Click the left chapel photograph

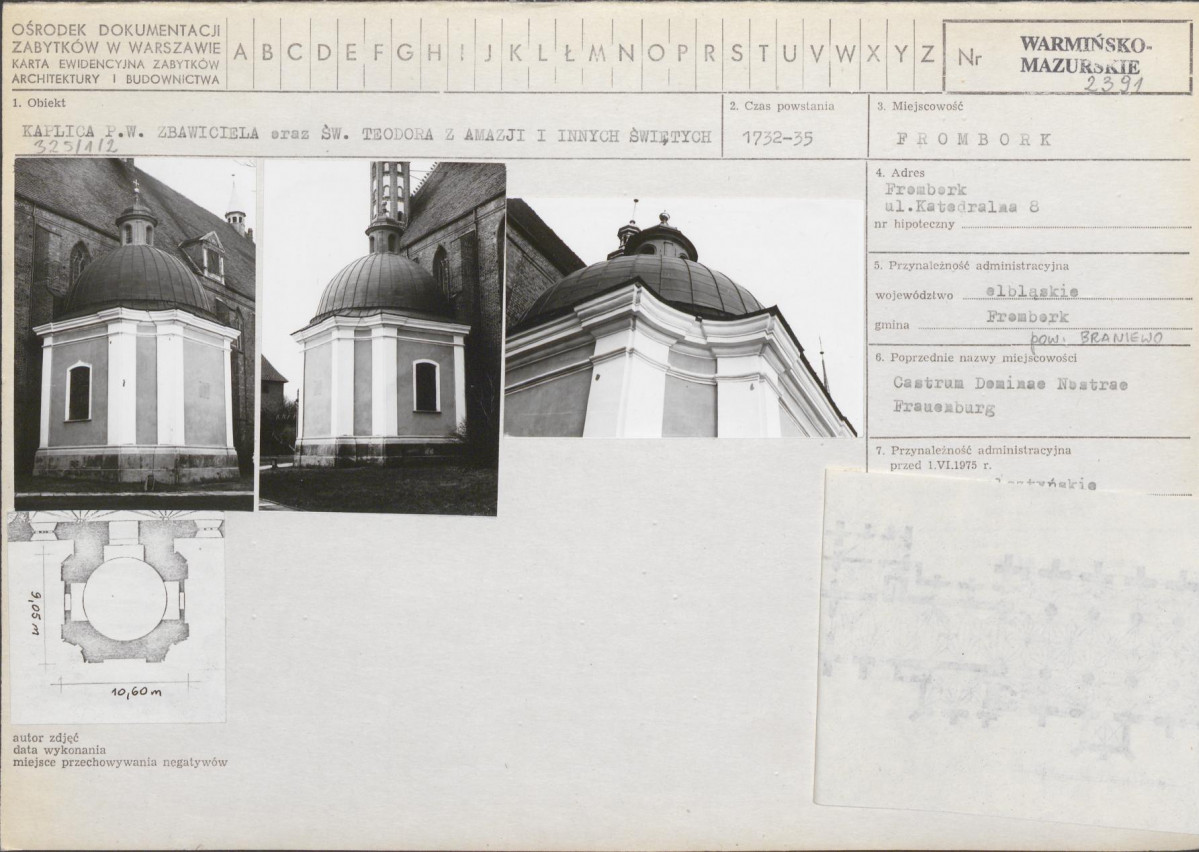pos(134,332)
